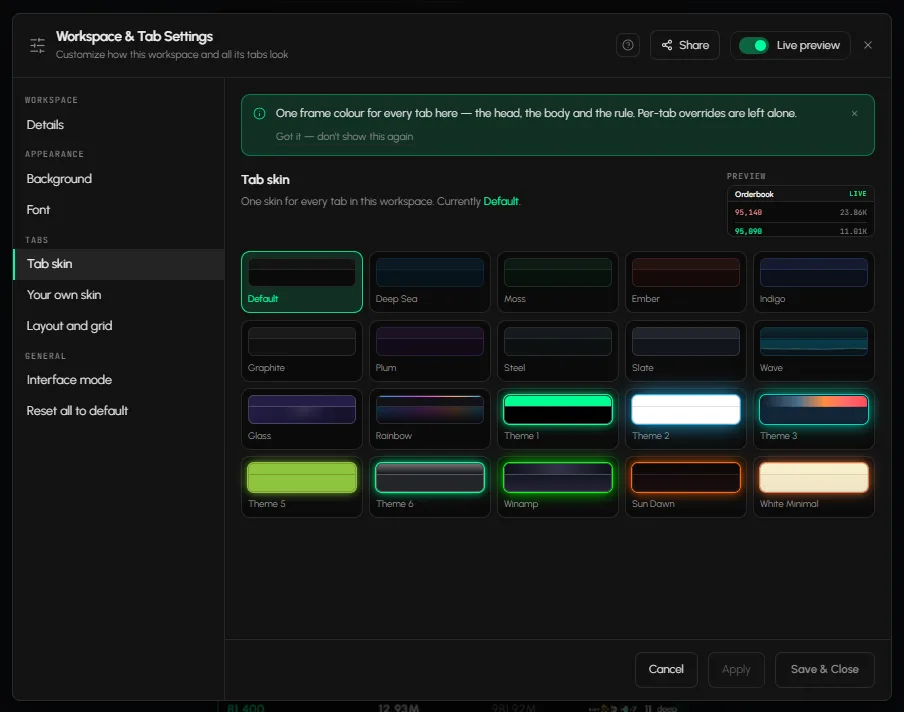Click the info icon in green banner
904x712 pixels.
259,114
